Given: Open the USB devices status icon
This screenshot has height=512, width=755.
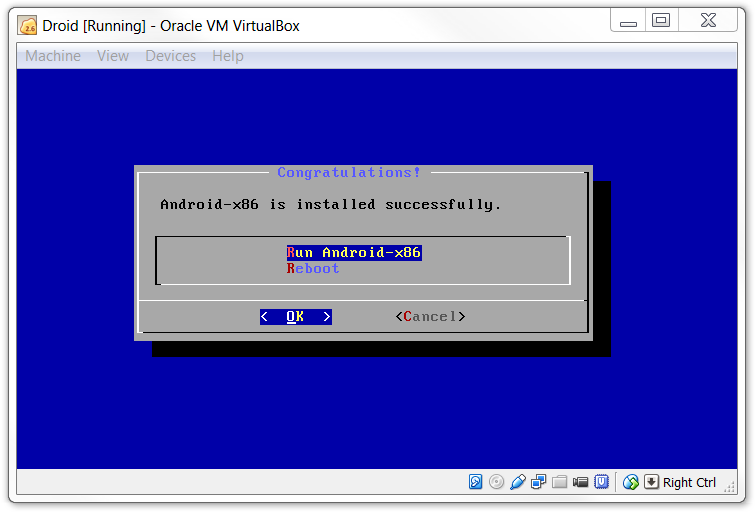Looking at the screenshot, I should pos(518,482).
